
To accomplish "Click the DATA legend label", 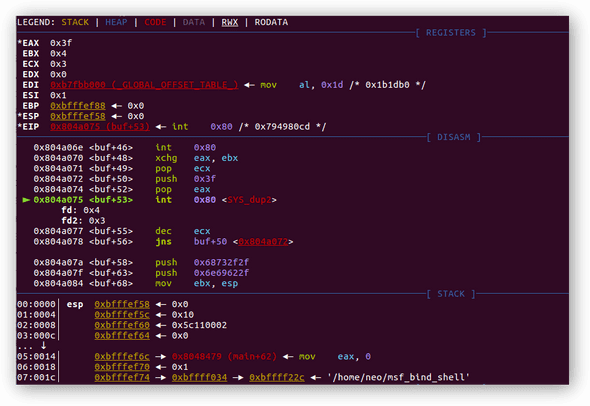I will (194, 22).
